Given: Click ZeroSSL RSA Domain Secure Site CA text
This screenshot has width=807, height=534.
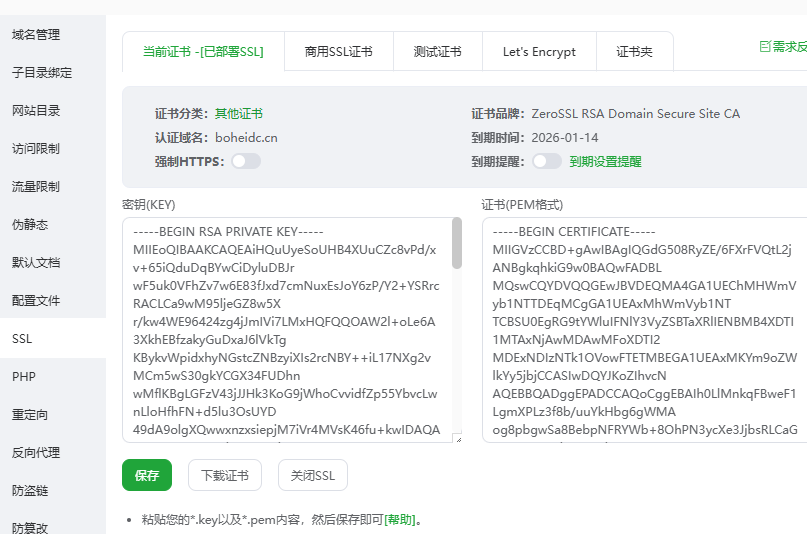Looking at the screenshot, I should point(636,114).
